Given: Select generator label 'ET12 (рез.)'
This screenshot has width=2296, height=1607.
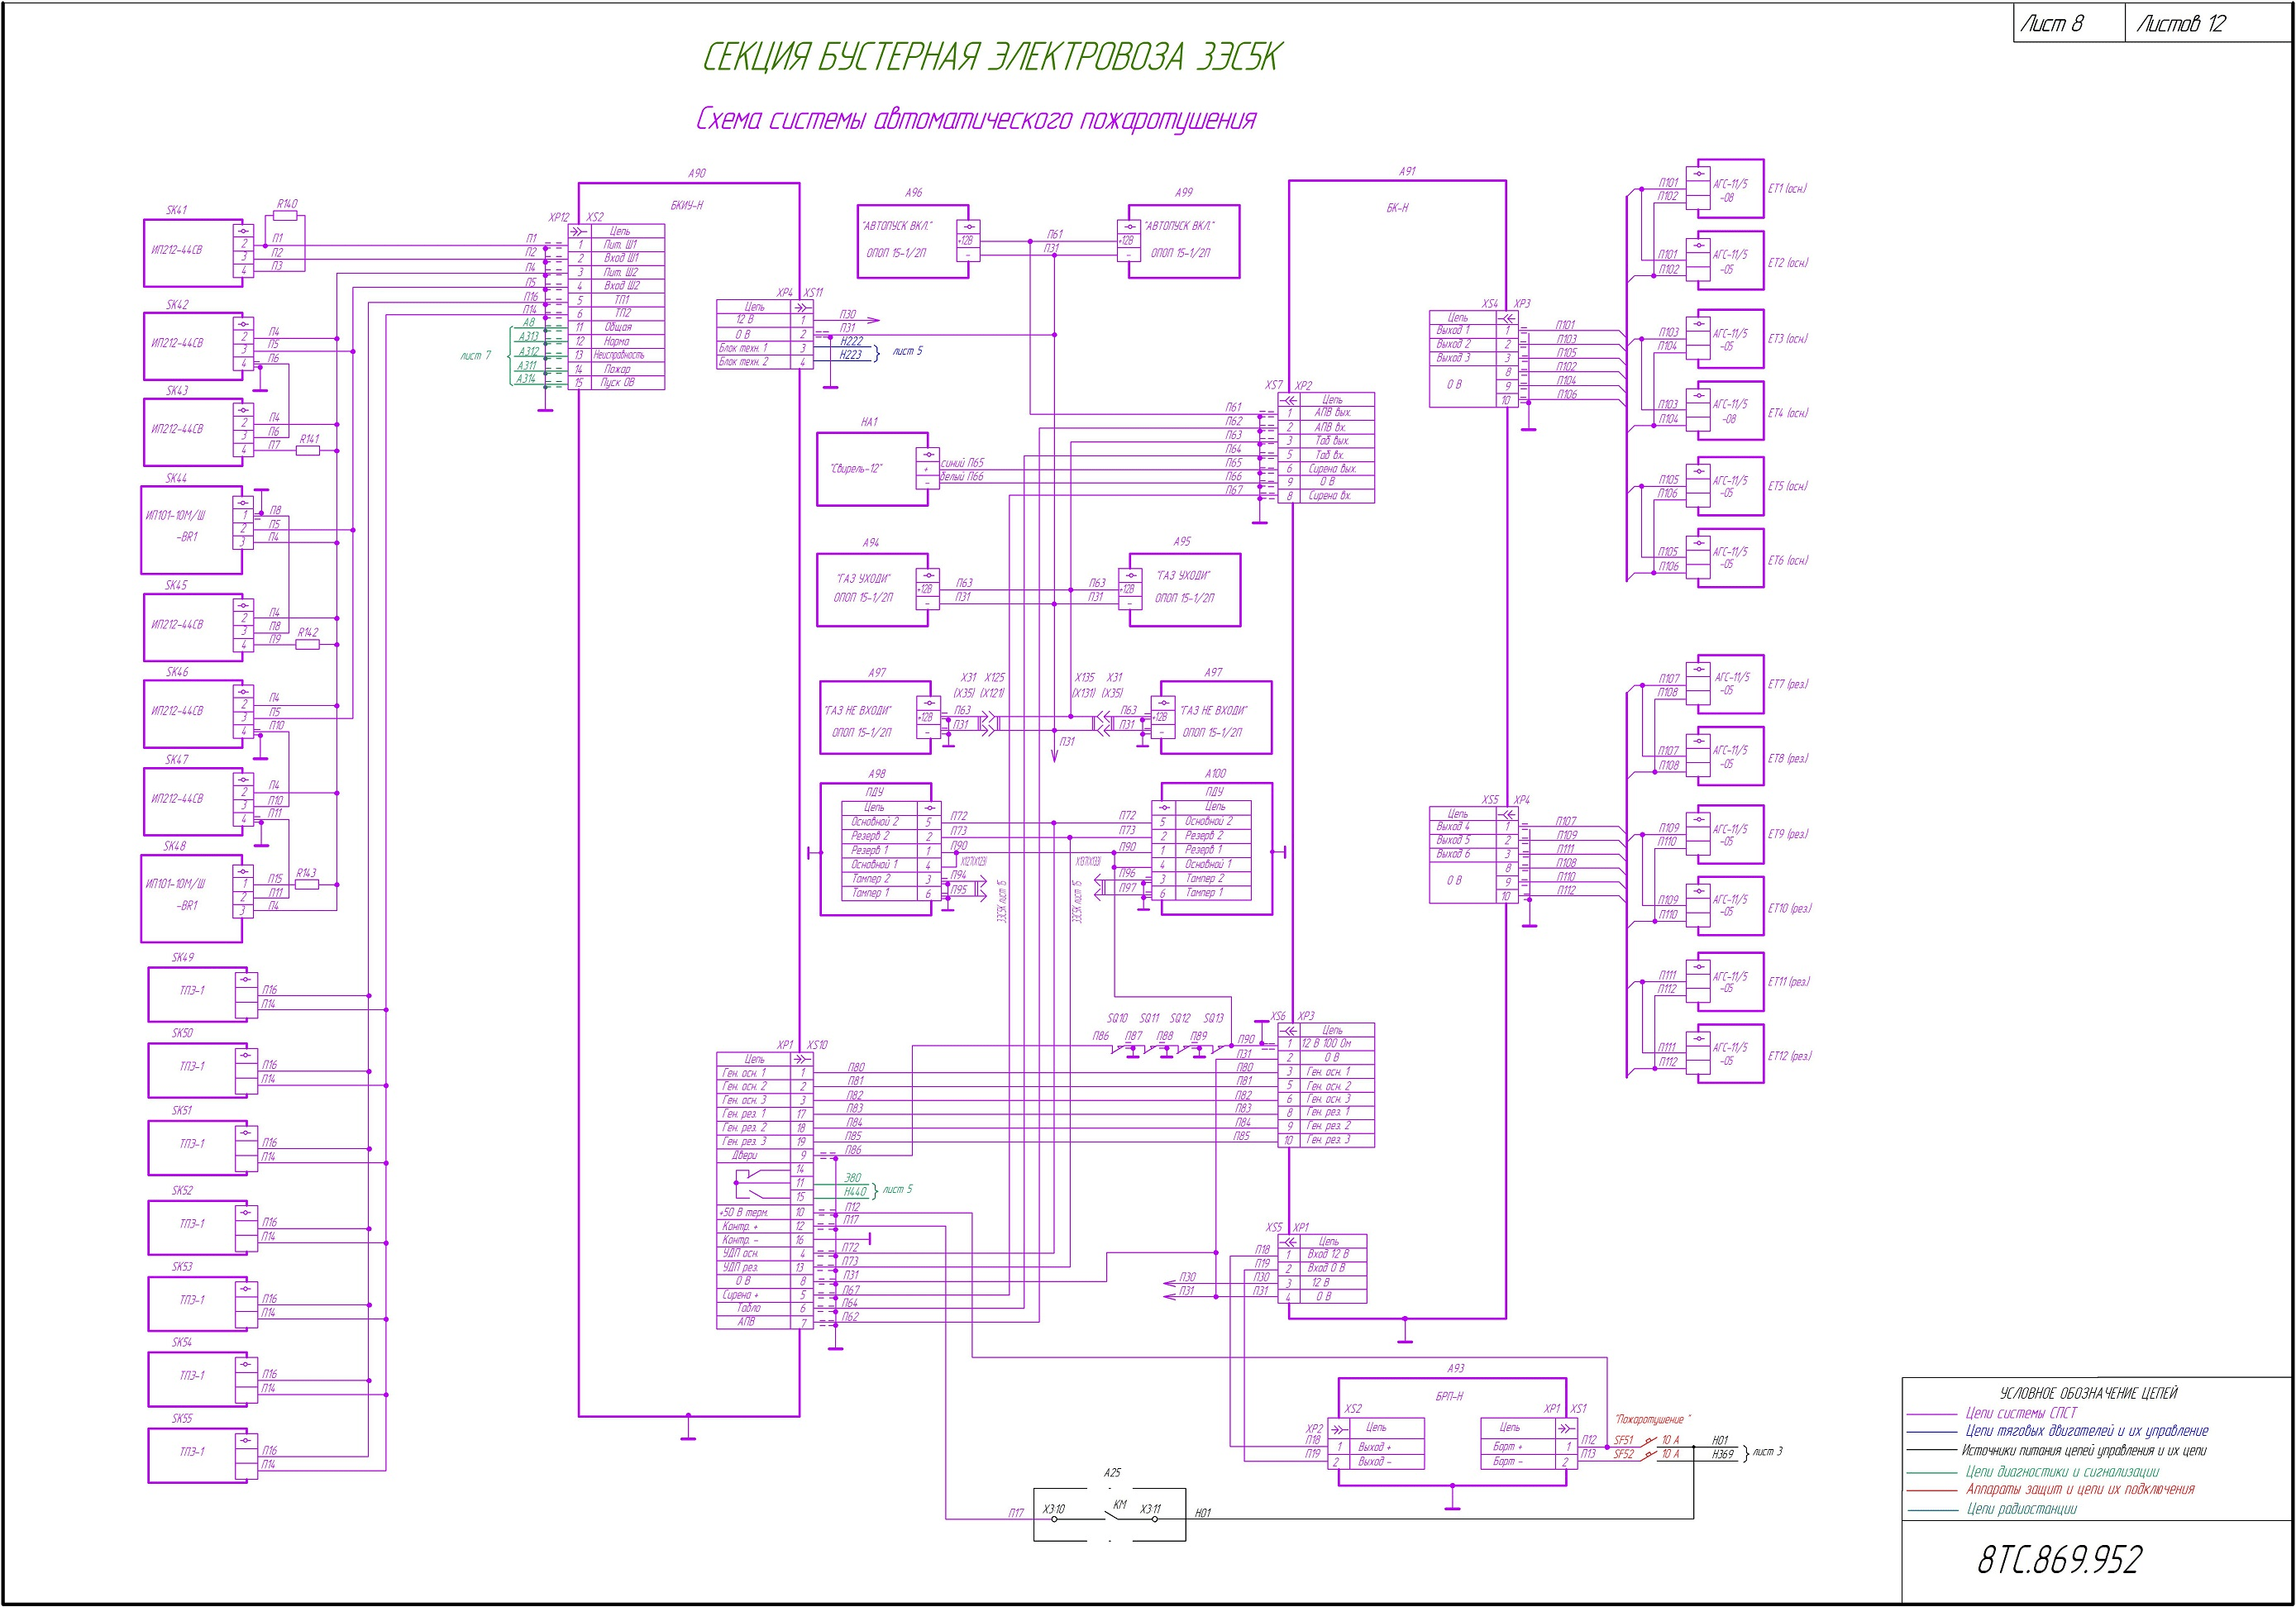Looking at the screenshot, I should [x=1789, y=1056].
